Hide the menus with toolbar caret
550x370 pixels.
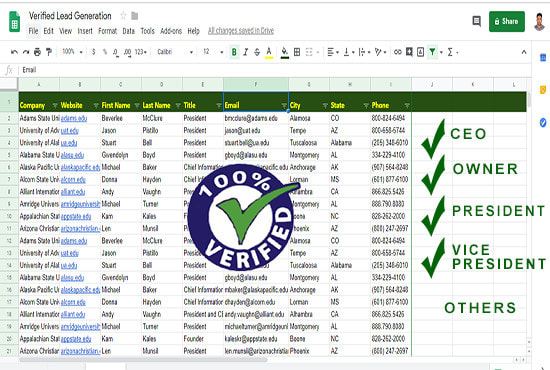pyautogui.click(x=524, y=52)
